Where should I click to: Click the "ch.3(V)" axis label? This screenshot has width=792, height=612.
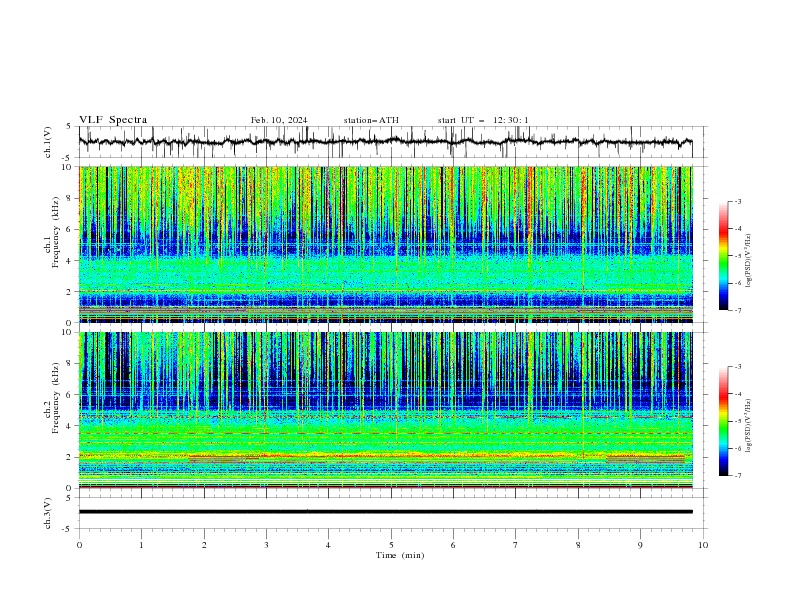click(48, 513)
